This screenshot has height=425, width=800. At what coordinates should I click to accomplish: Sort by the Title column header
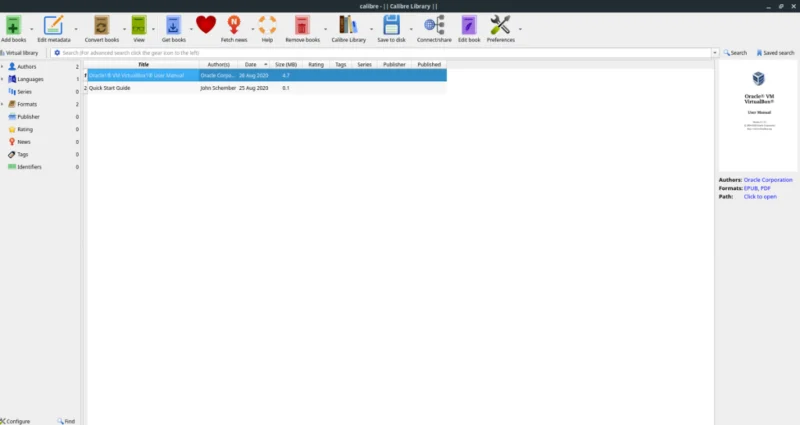click(x=143, y=64)
